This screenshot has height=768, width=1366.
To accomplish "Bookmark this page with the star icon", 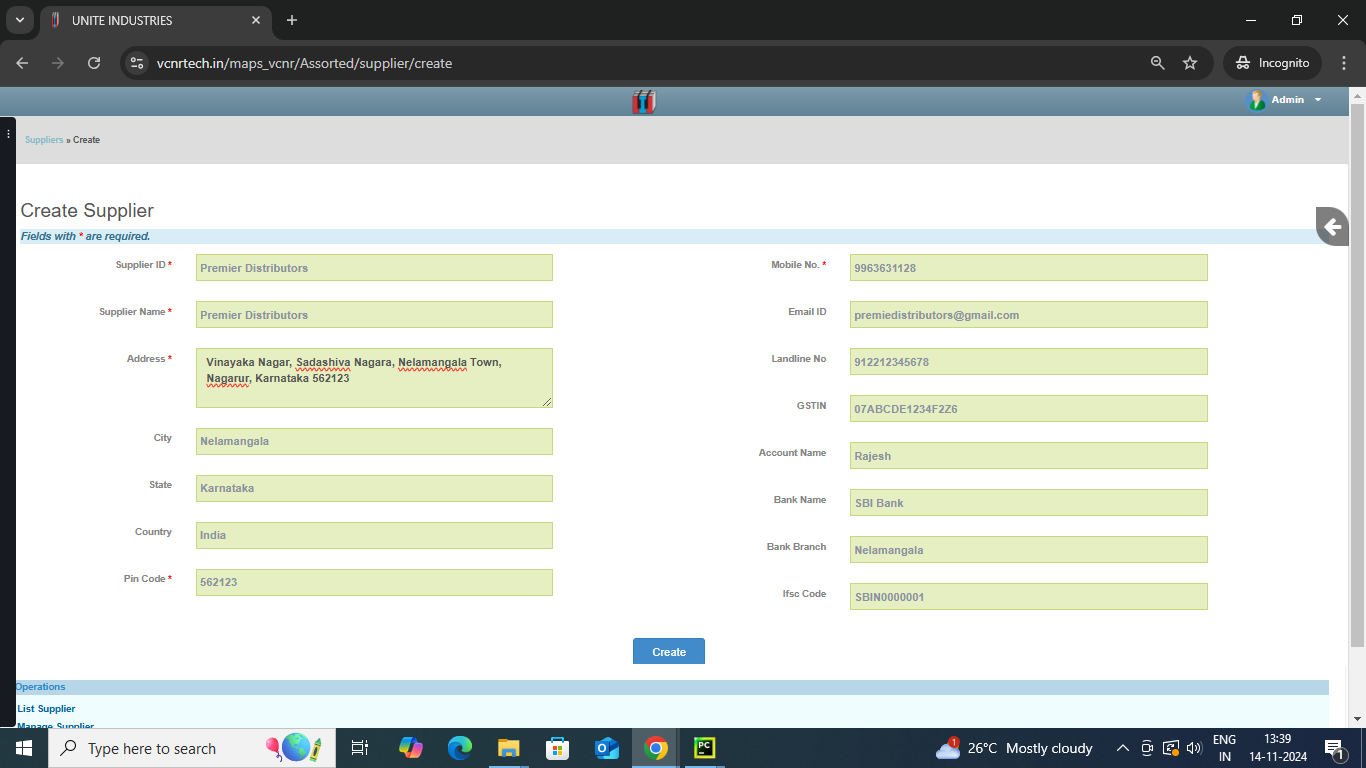I will point(1190,63).
